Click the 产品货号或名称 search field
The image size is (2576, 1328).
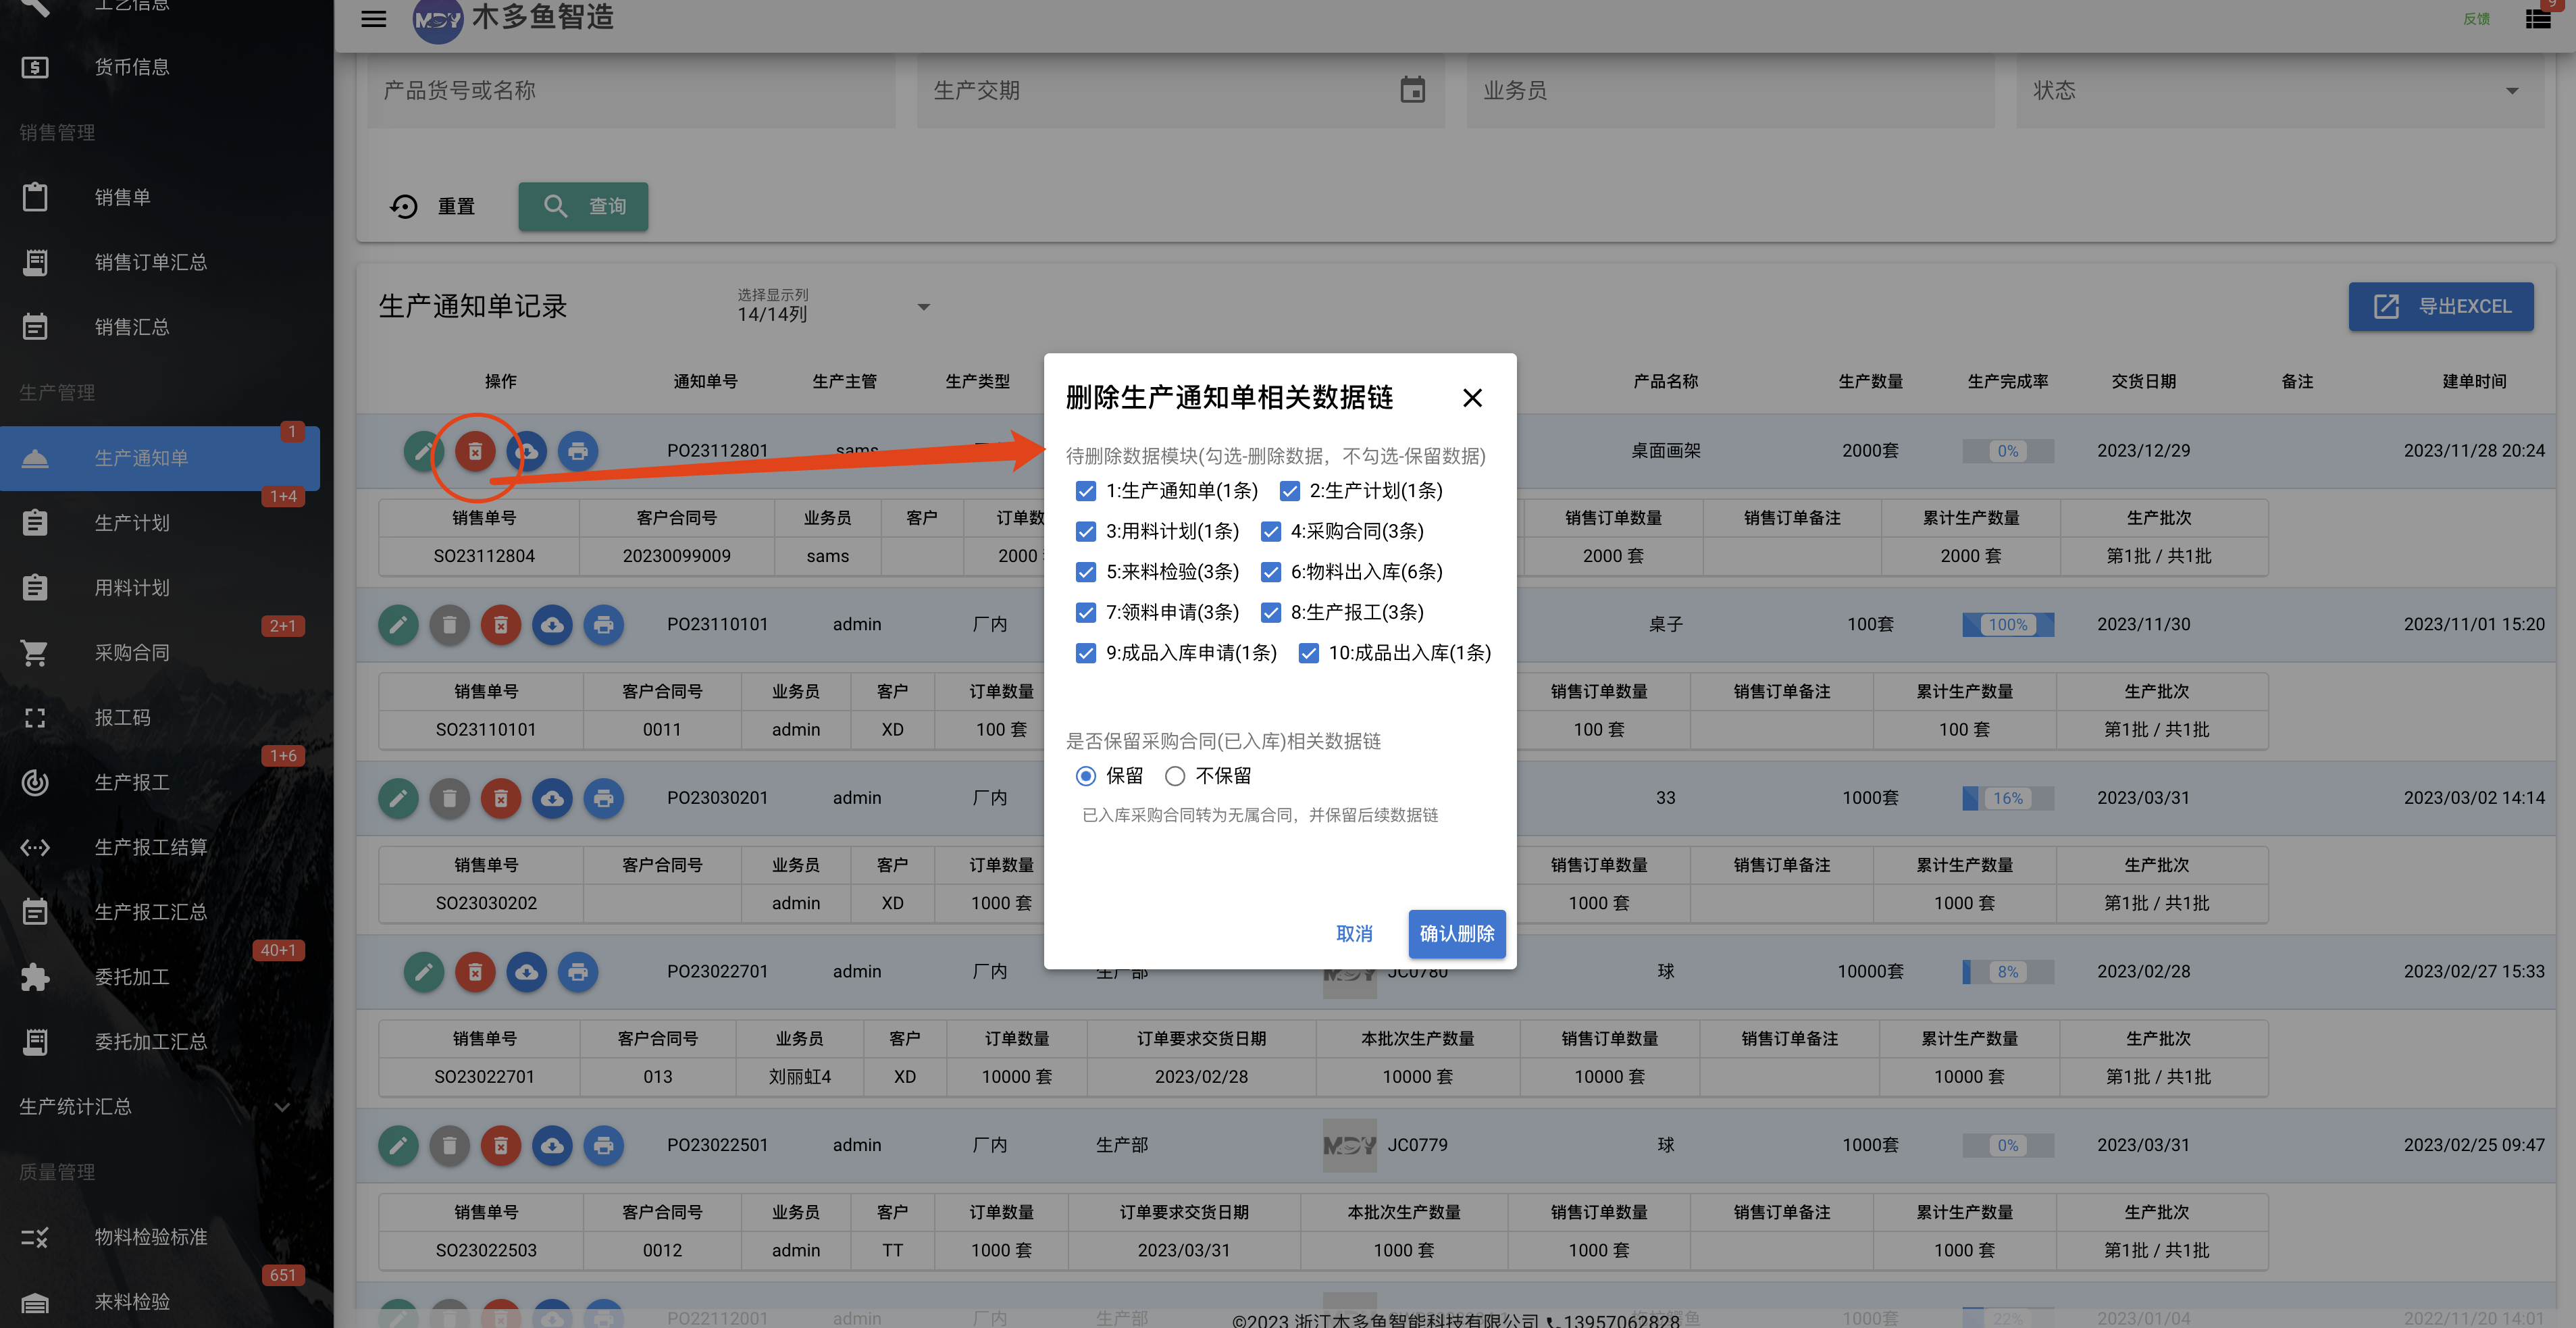click(x=631, y=90)
